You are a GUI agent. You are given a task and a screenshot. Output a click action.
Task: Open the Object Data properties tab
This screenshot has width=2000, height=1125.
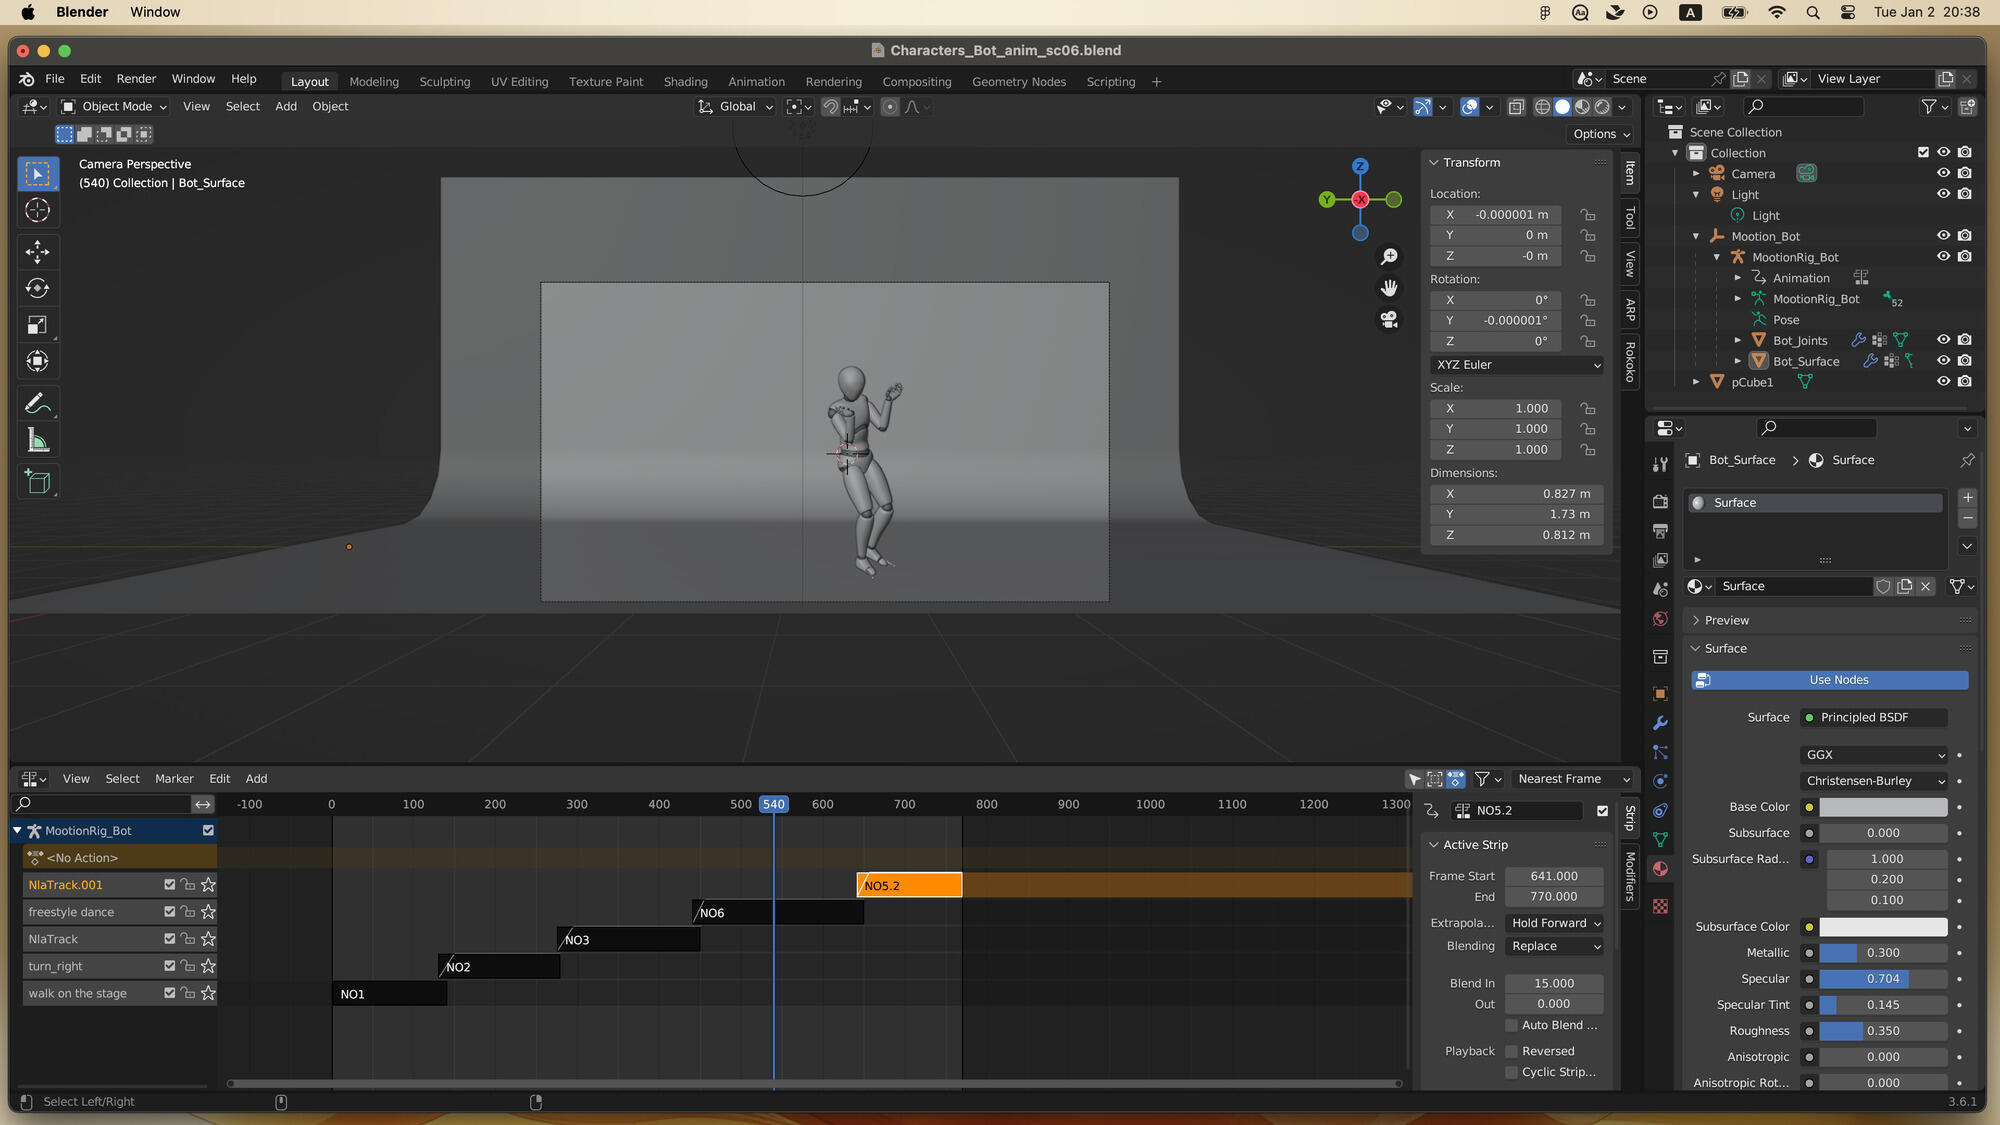pos(1660,839)
